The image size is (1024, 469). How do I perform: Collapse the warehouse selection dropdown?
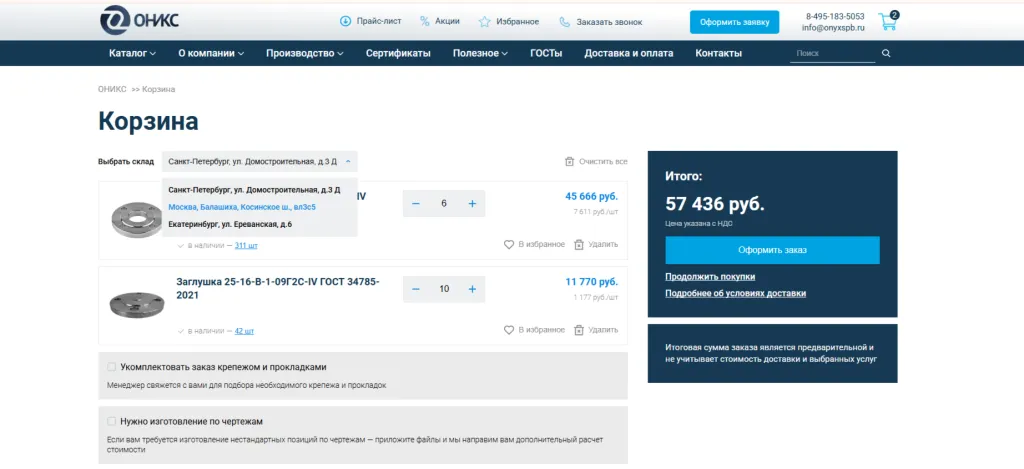coord(347,161)
